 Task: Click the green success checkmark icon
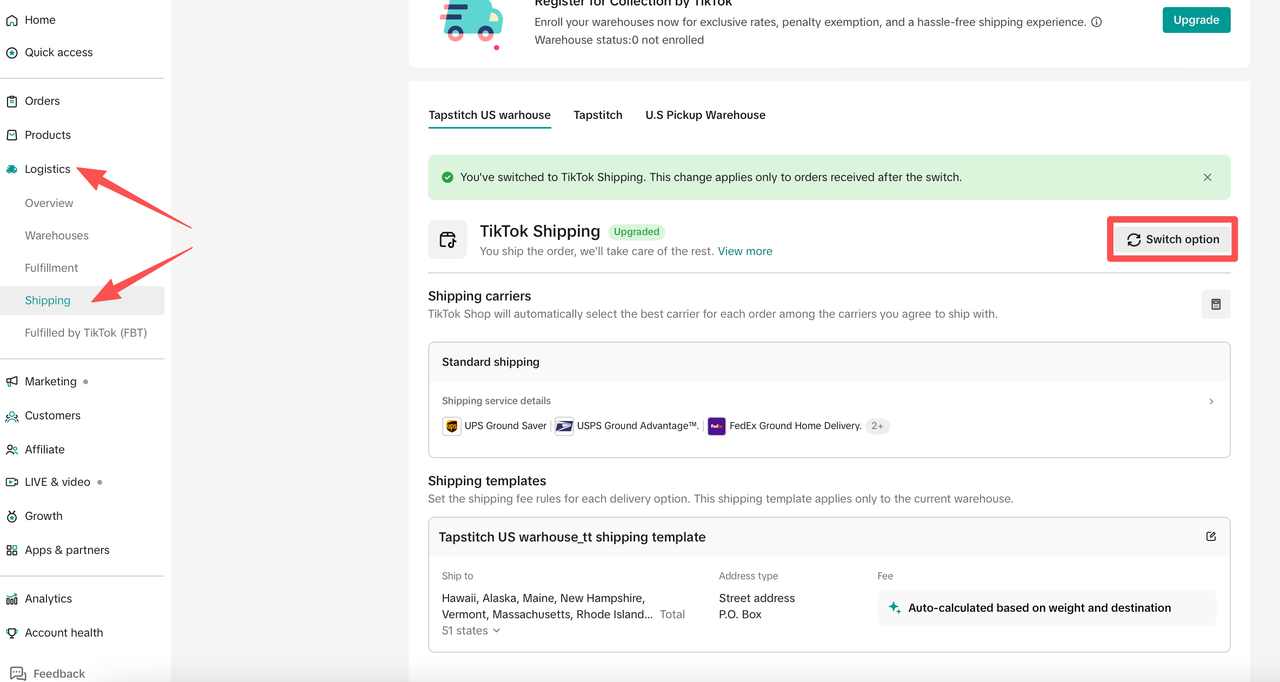coord(447,177)
